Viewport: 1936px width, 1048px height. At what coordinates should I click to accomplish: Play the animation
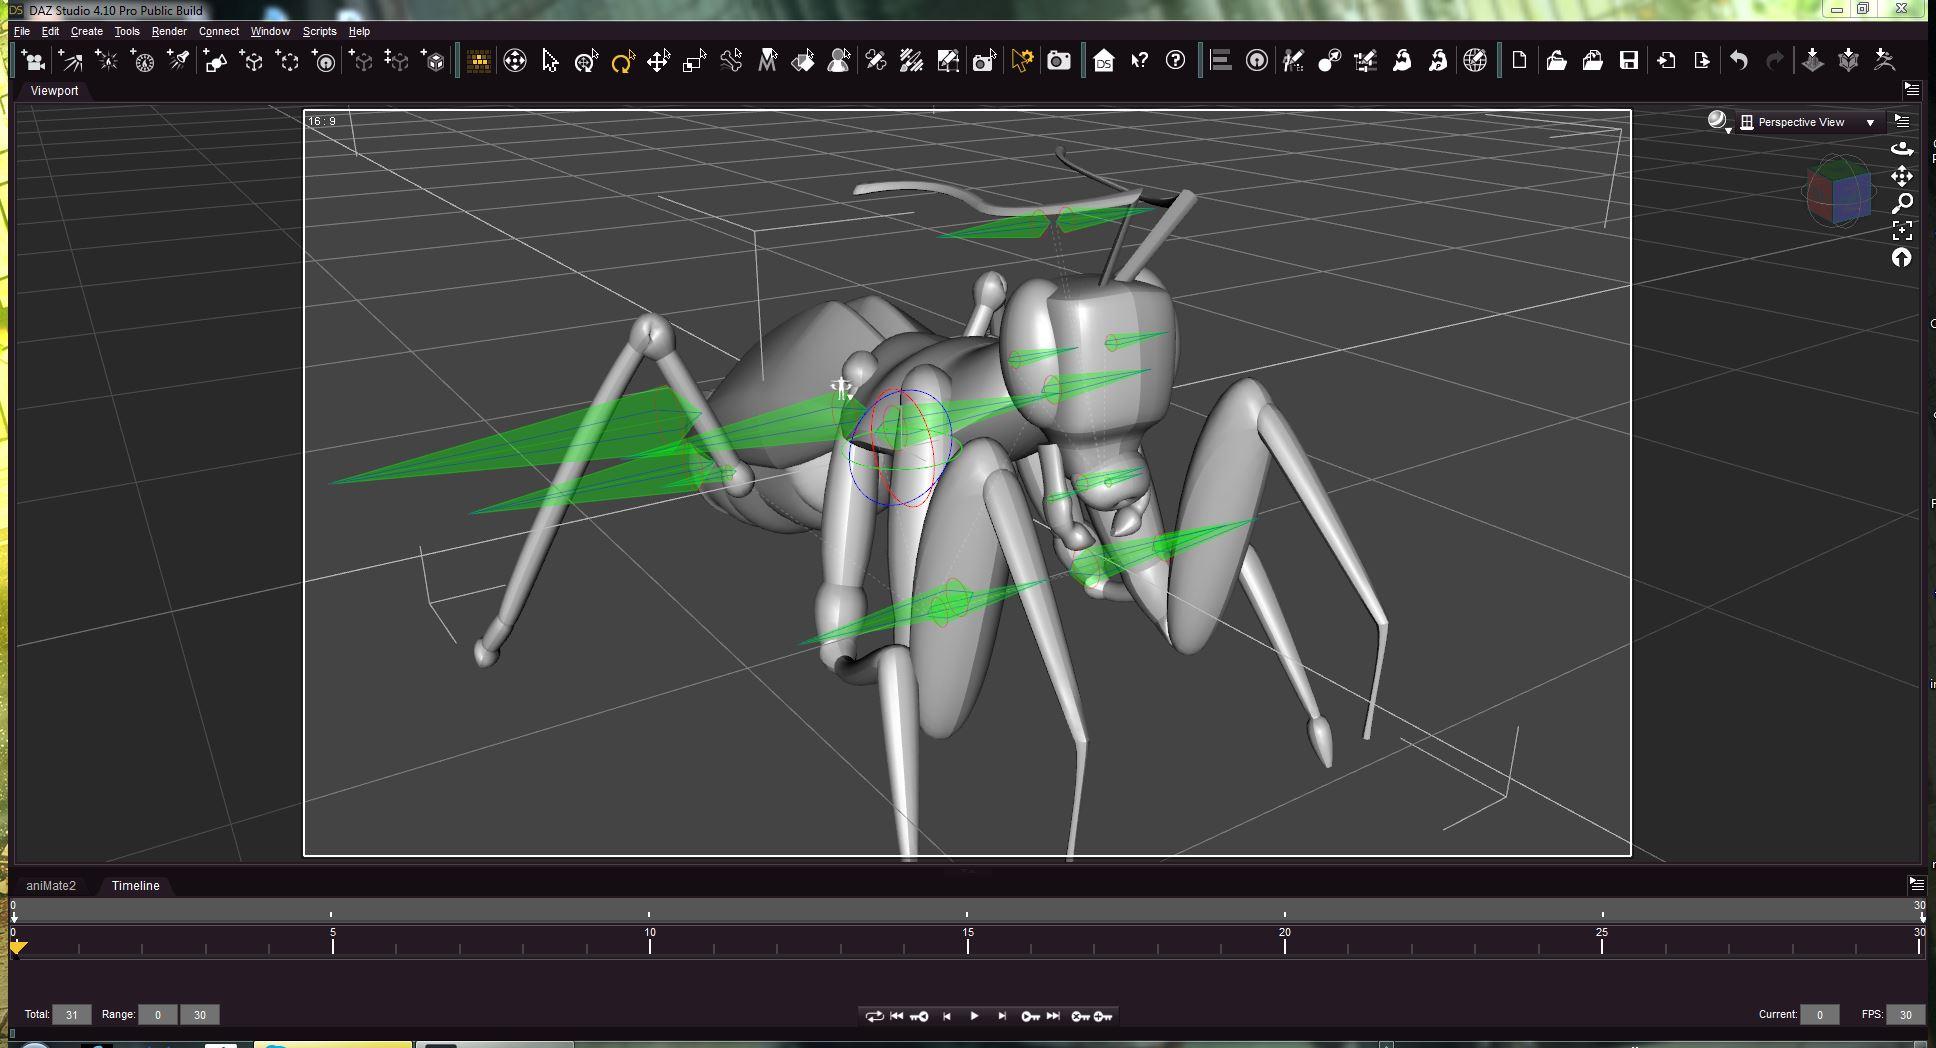[974, 1016]
